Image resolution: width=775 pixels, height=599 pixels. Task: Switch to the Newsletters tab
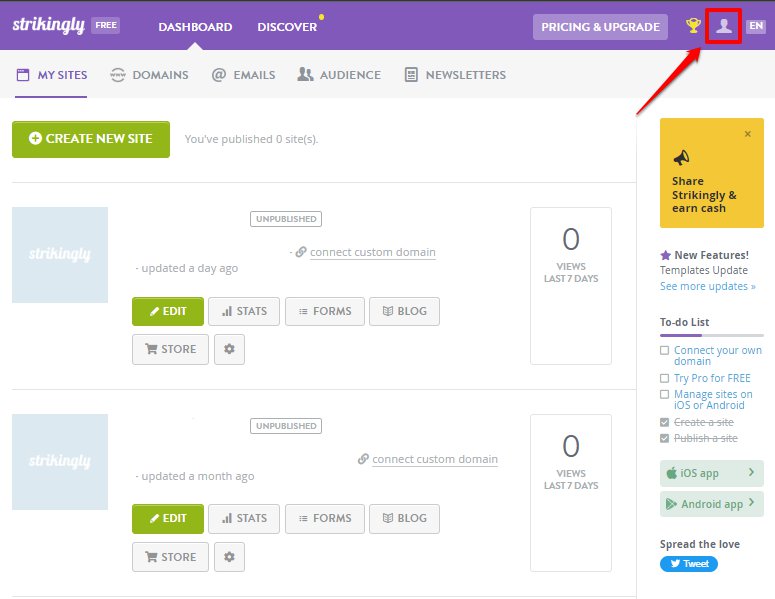coord(455,75)
